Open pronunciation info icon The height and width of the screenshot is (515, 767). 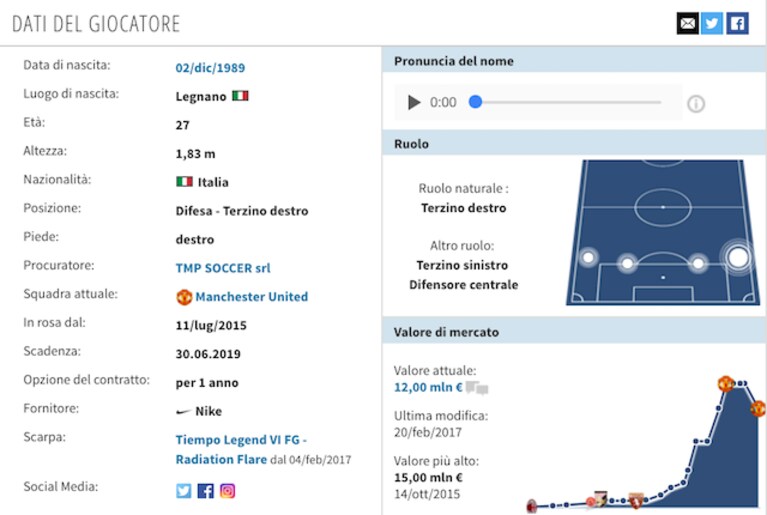696,104
